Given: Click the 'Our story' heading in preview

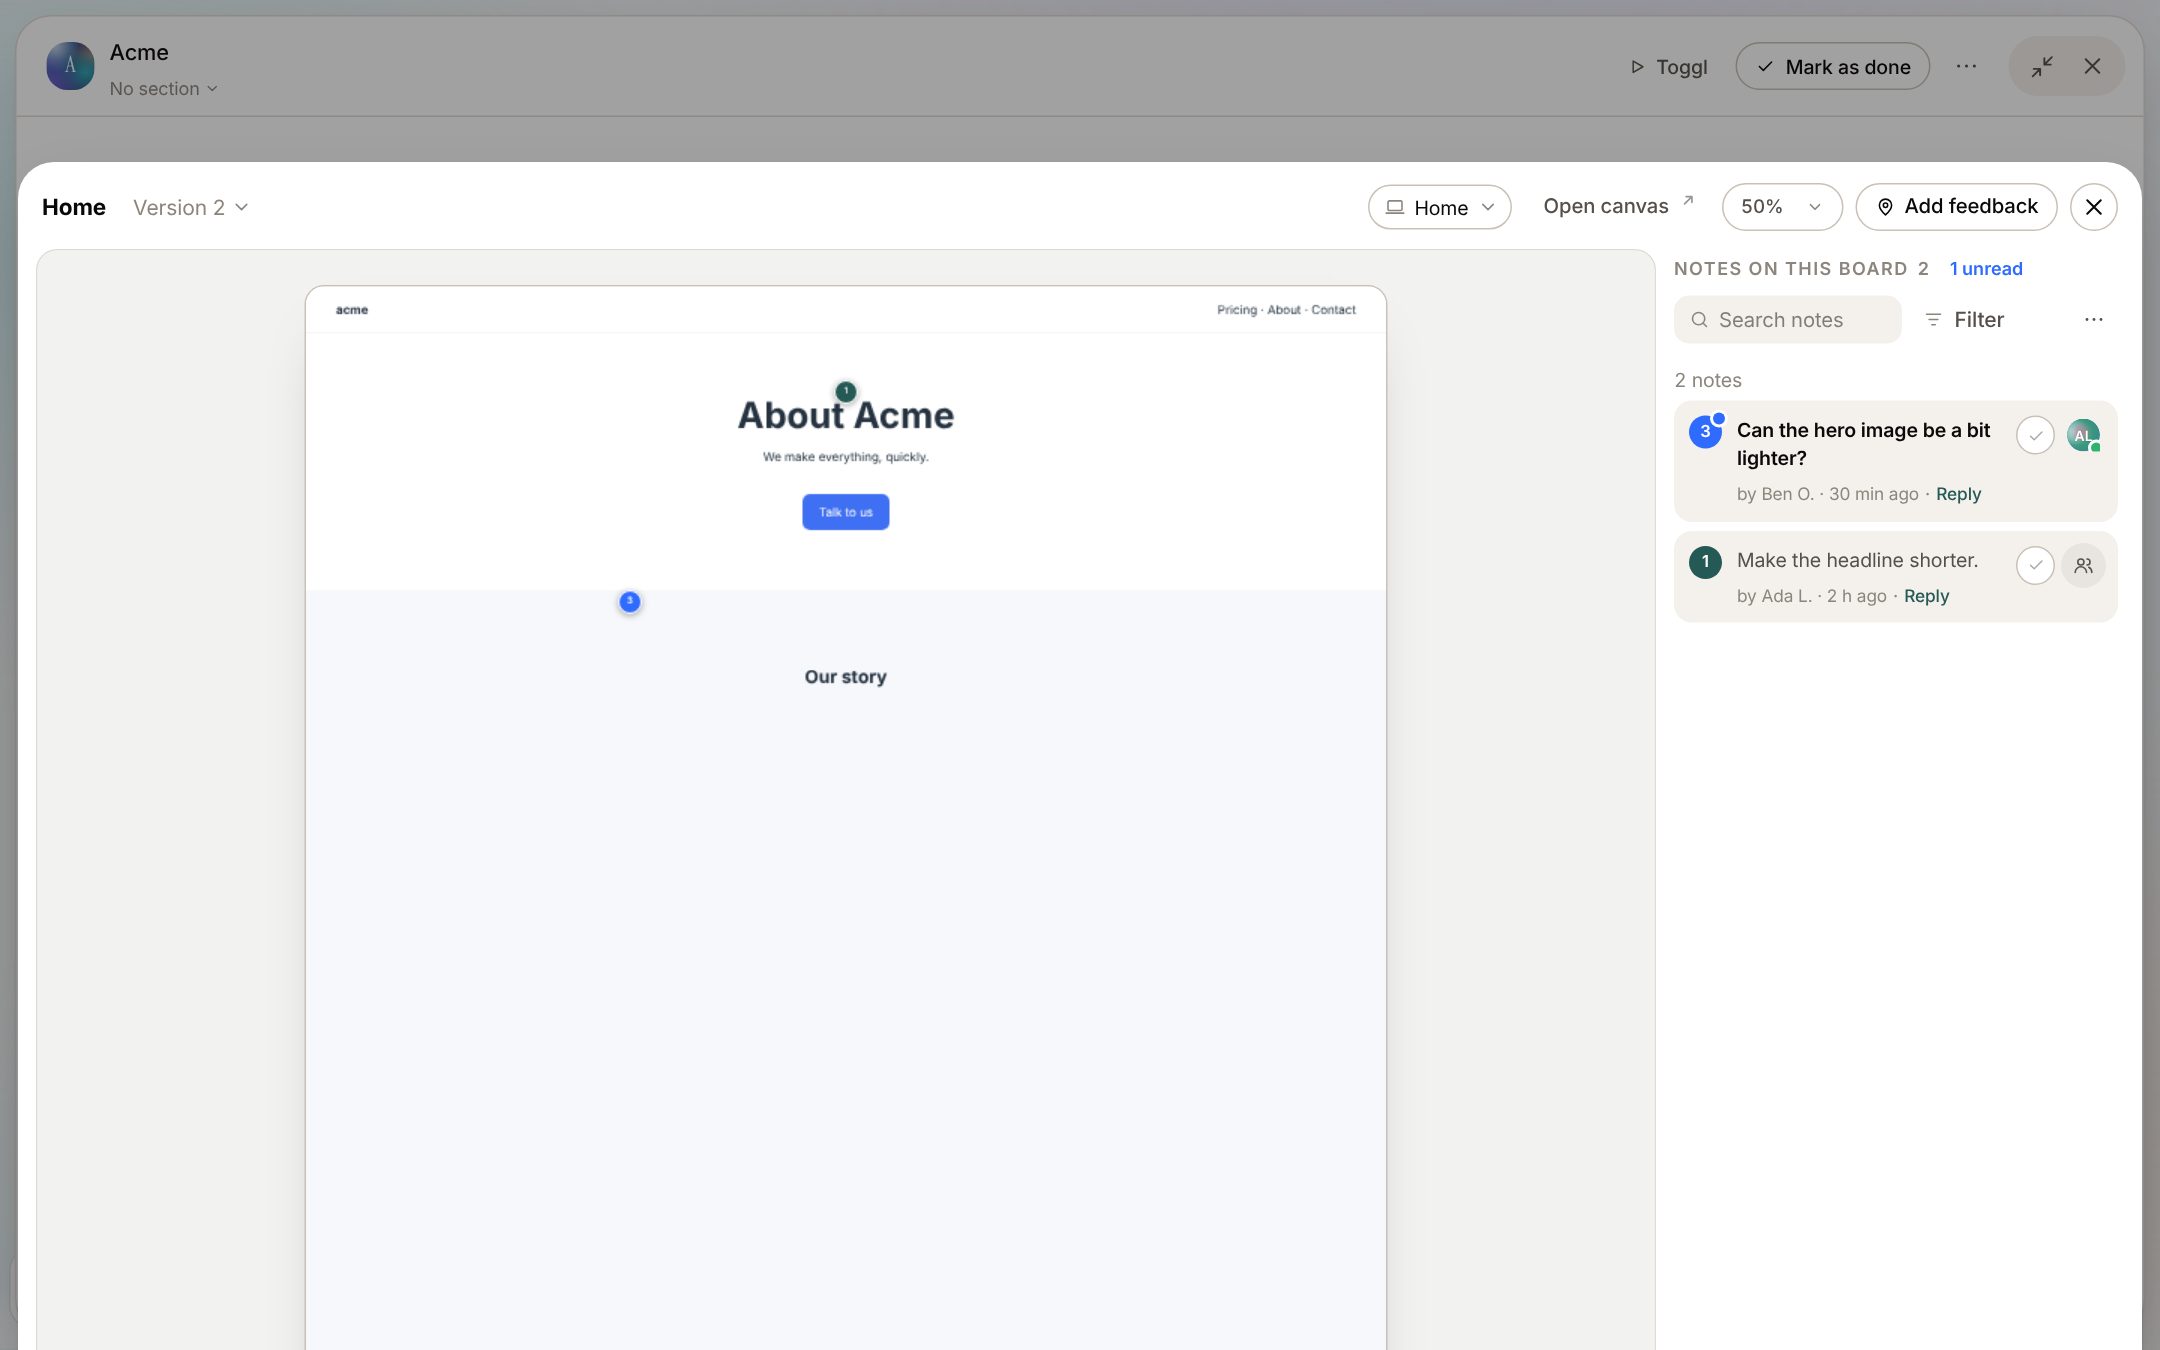Looking at the screenshot, I should (845, 677).
